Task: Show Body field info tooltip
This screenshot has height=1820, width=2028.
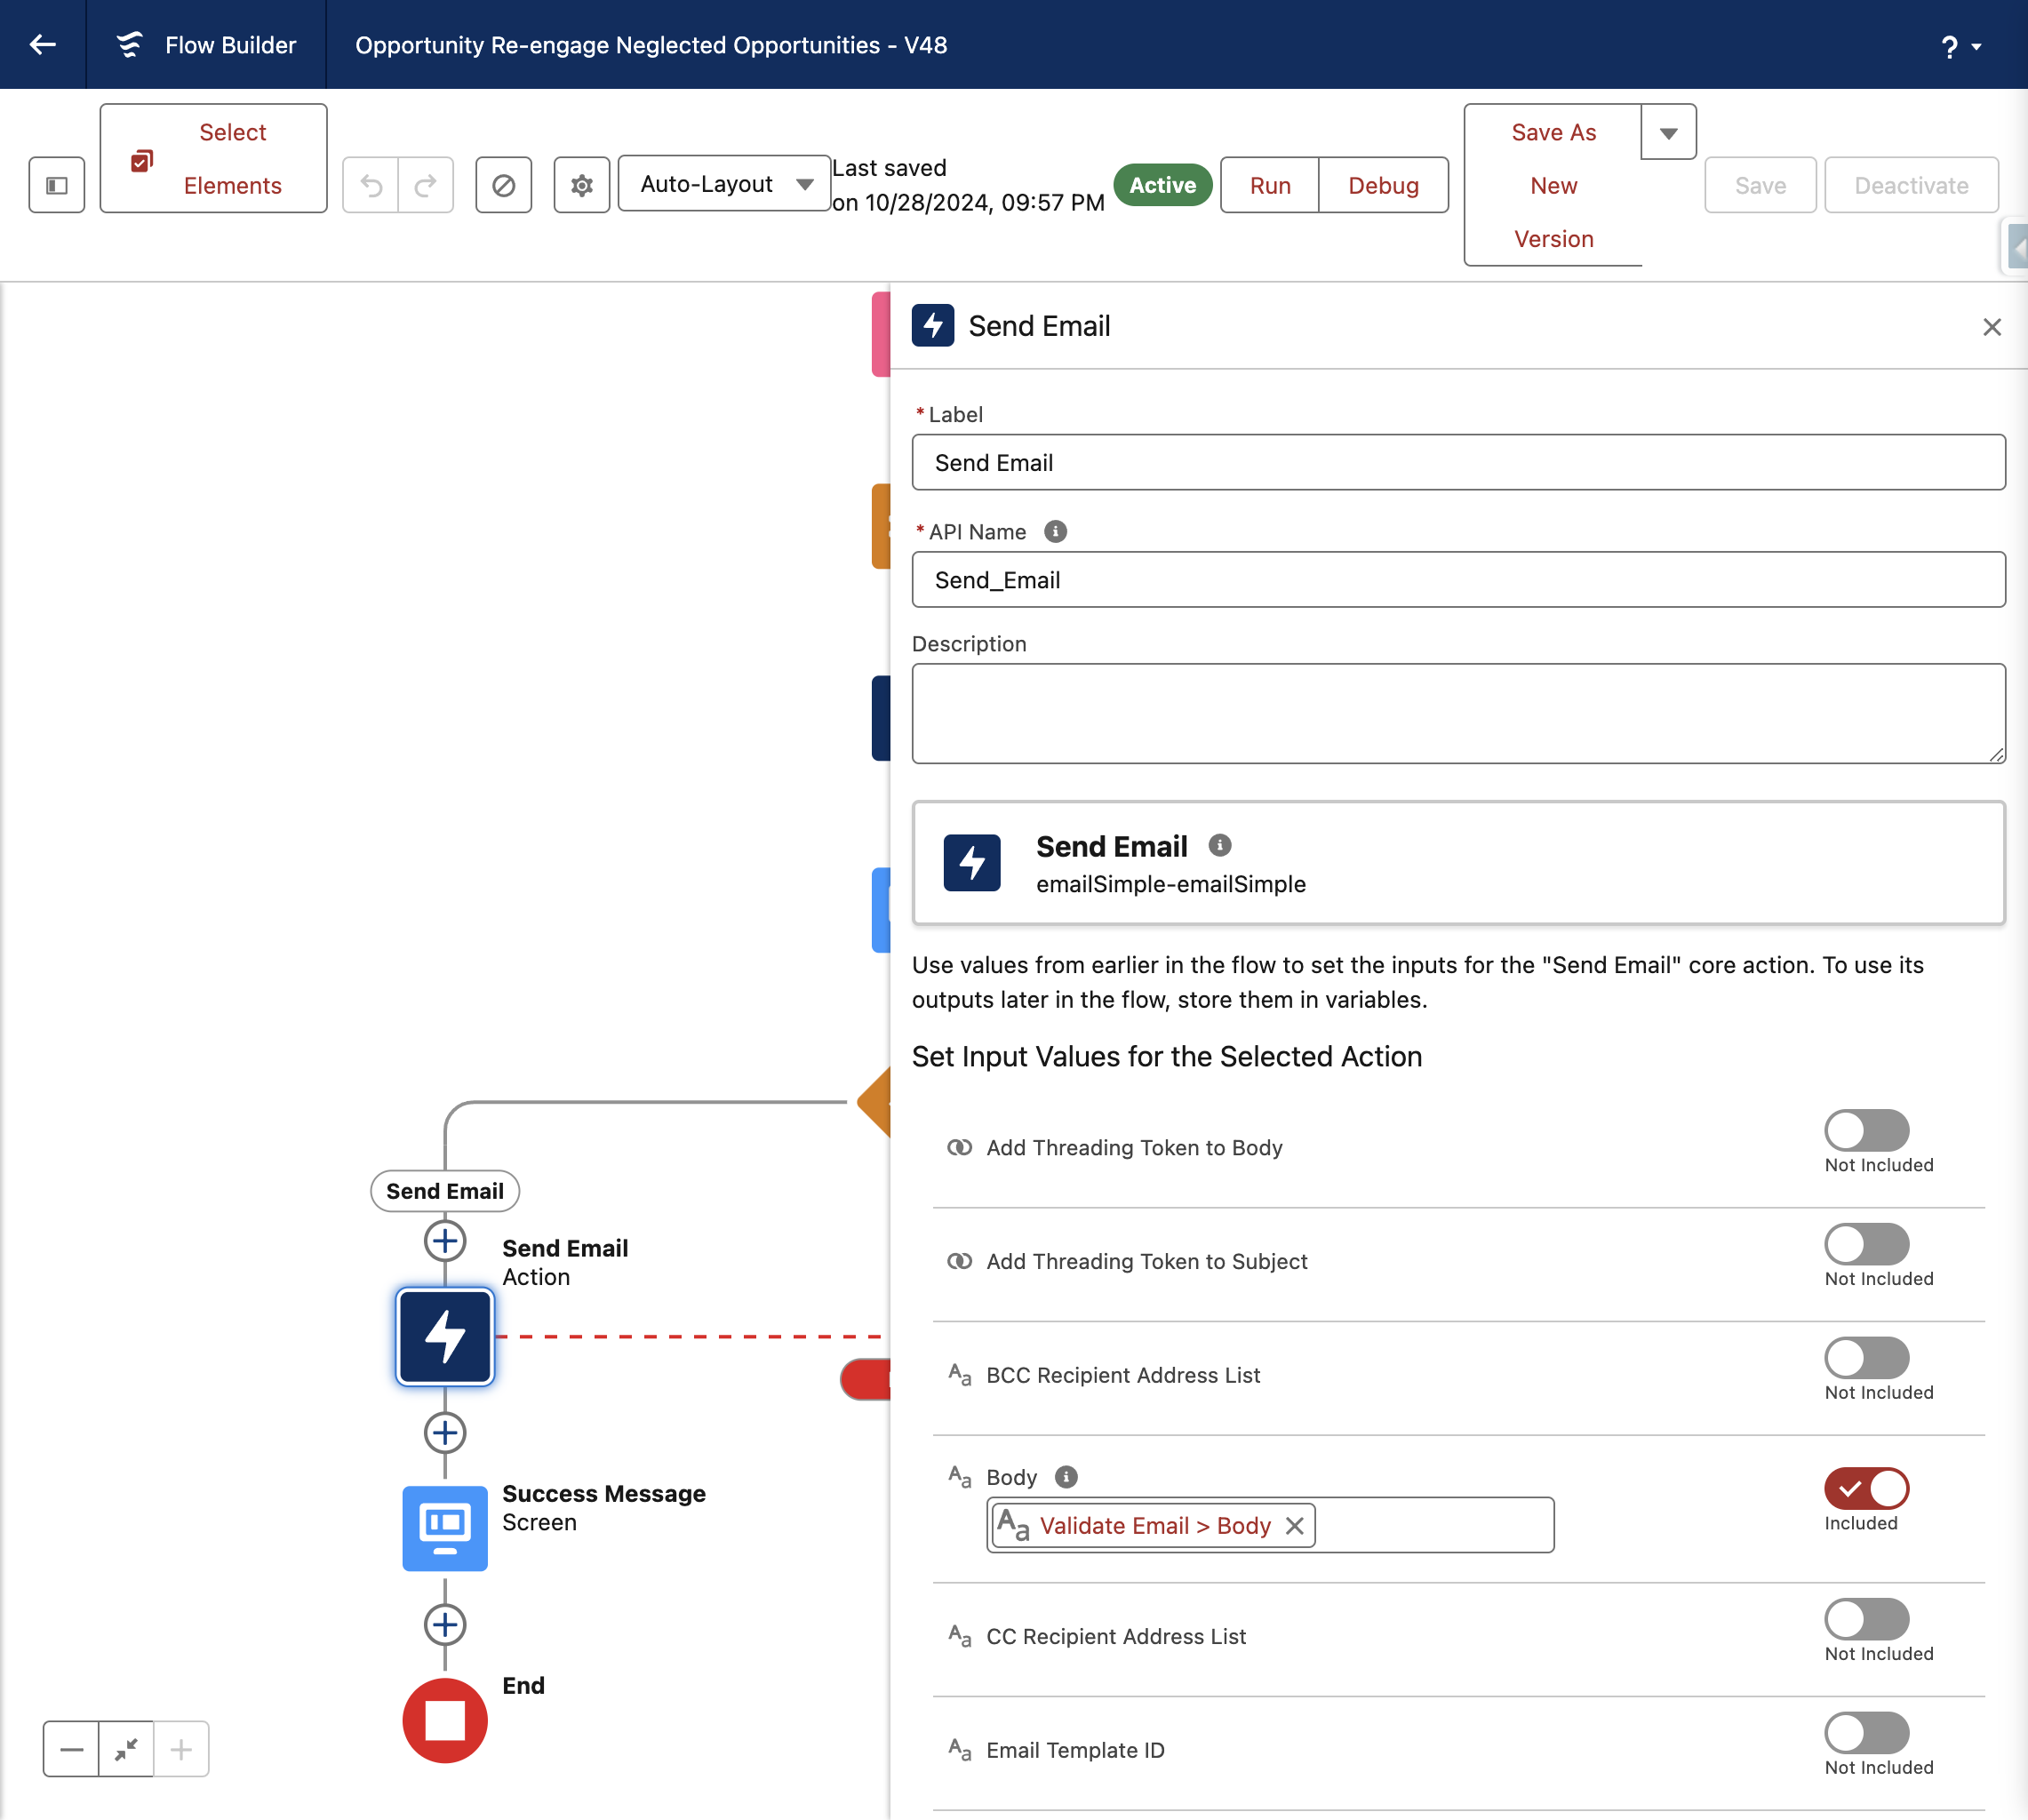Action: [x=1066, y=1477]
